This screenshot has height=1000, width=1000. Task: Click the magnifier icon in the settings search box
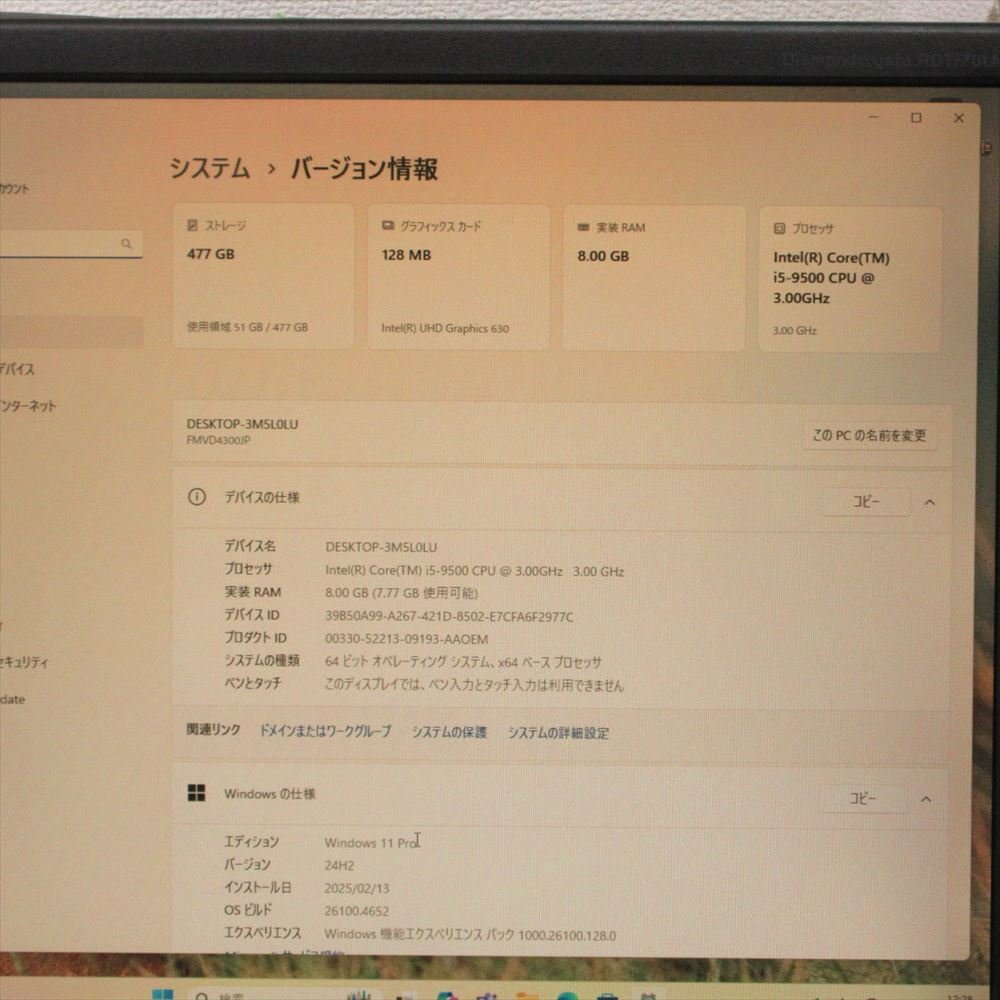click(126, 244)
